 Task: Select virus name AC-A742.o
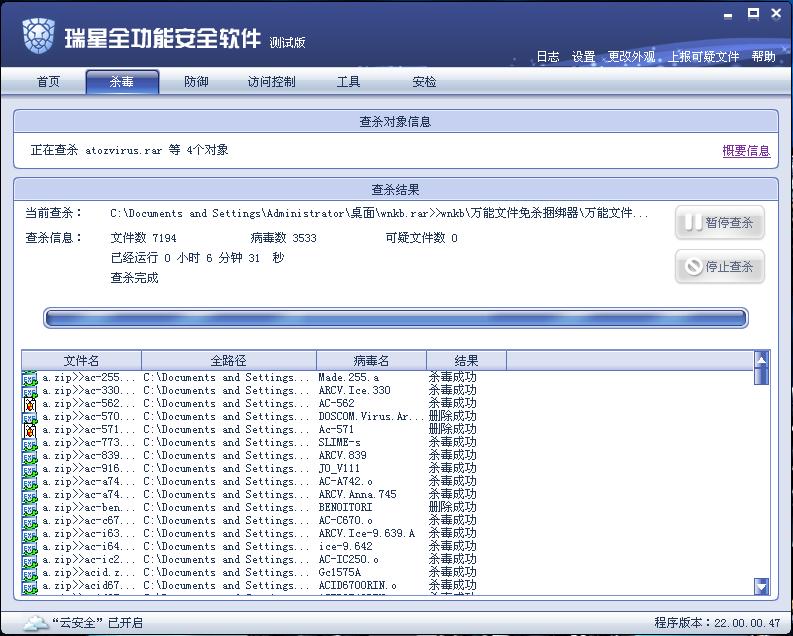345,482
